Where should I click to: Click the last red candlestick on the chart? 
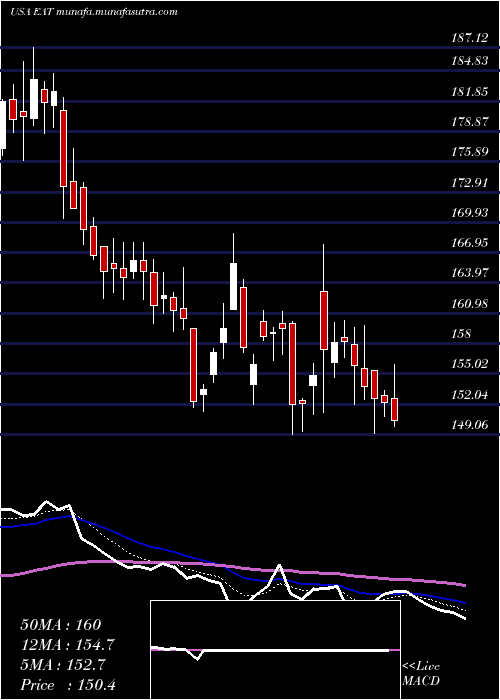pos(394,409)
